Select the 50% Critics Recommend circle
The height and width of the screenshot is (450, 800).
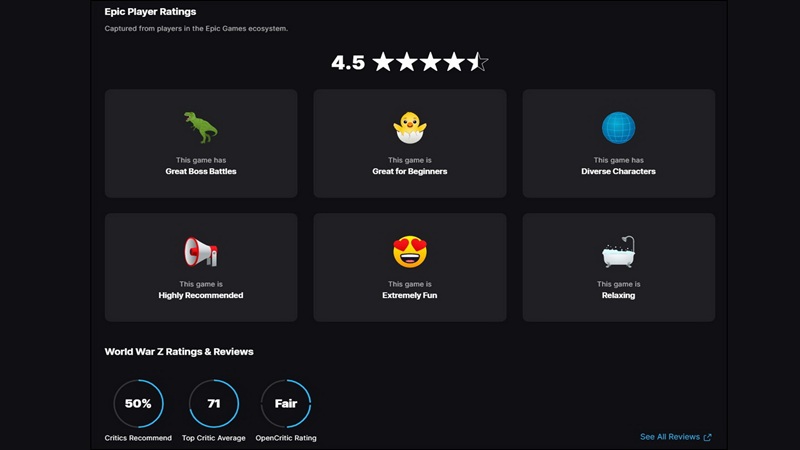click(138, 404)
